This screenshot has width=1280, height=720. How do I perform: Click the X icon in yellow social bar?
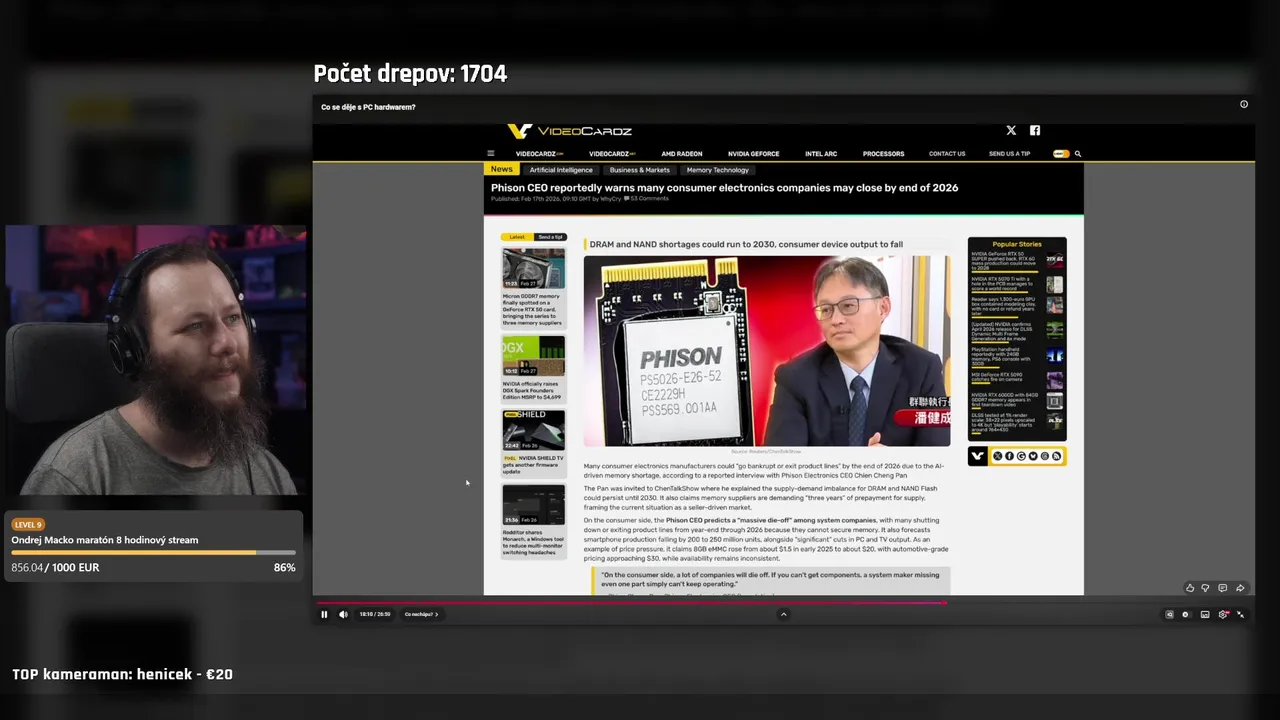coord(997,456)
